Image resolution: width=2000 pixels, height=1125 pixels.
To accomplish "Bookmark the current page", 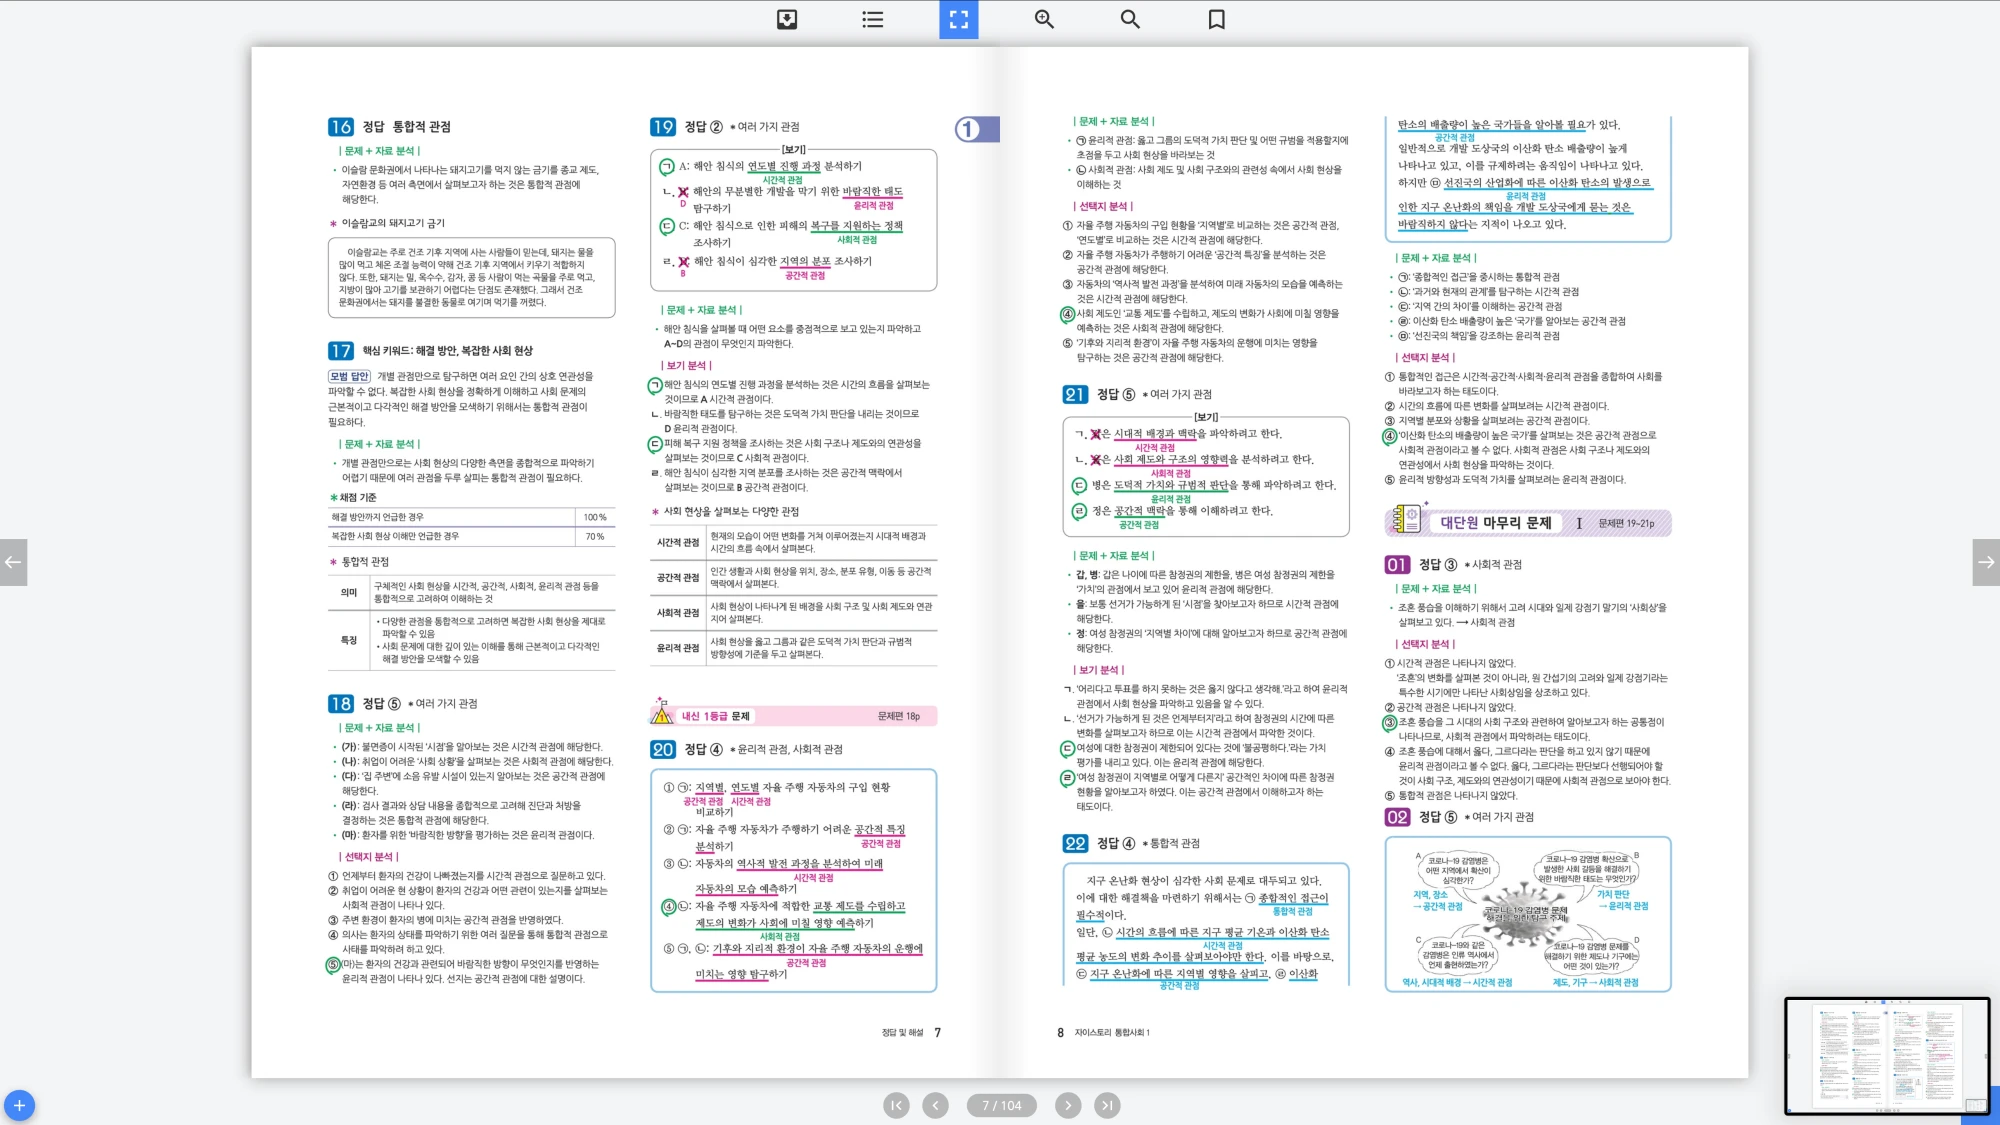I will (x=1216, y=19).
